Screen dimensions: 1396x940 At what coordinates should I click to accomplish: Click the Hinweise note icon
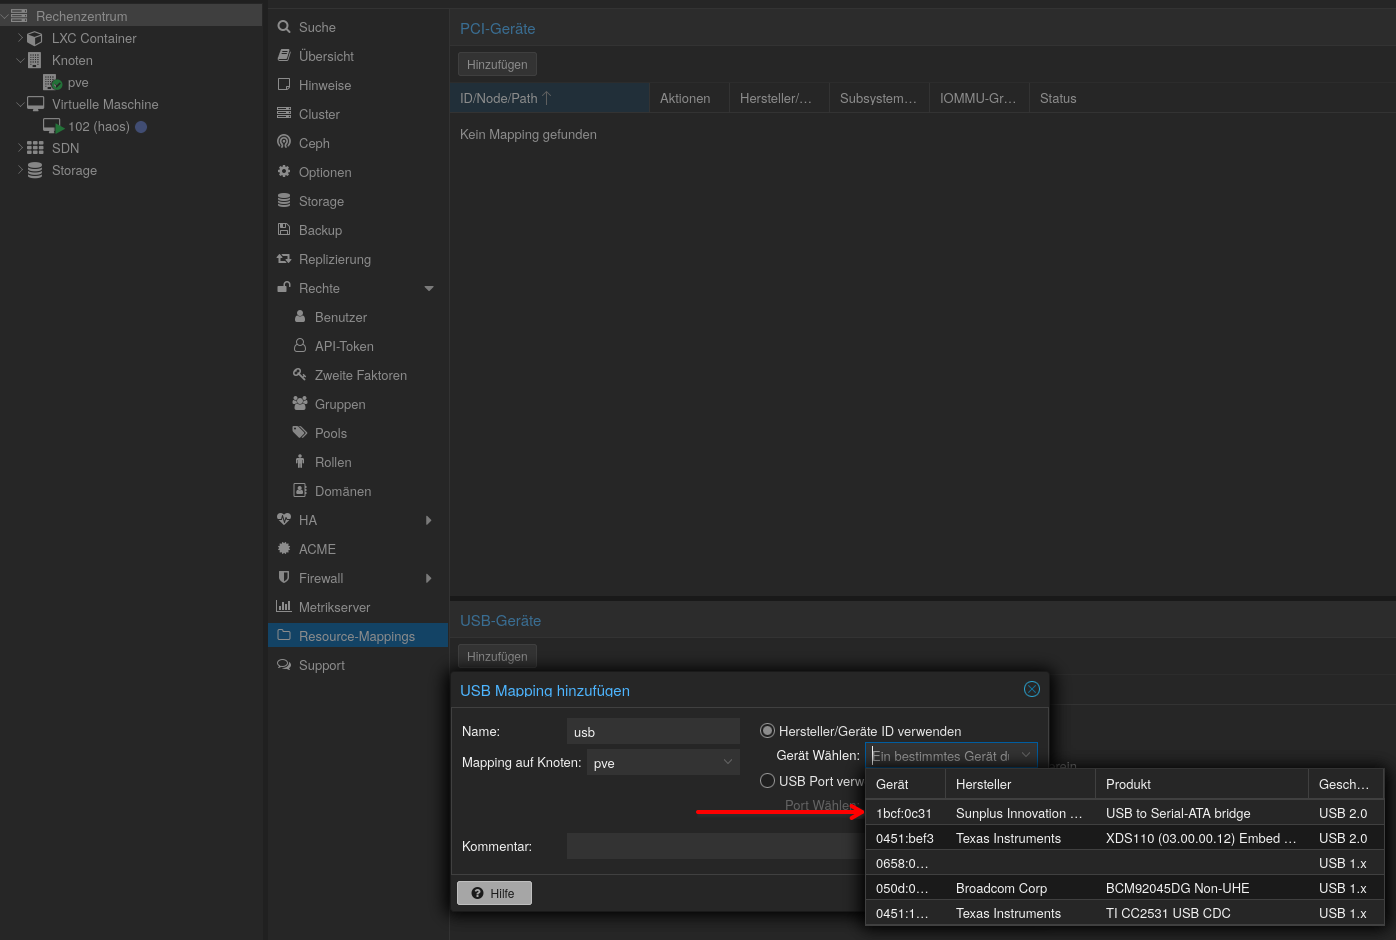coord(284,85)
